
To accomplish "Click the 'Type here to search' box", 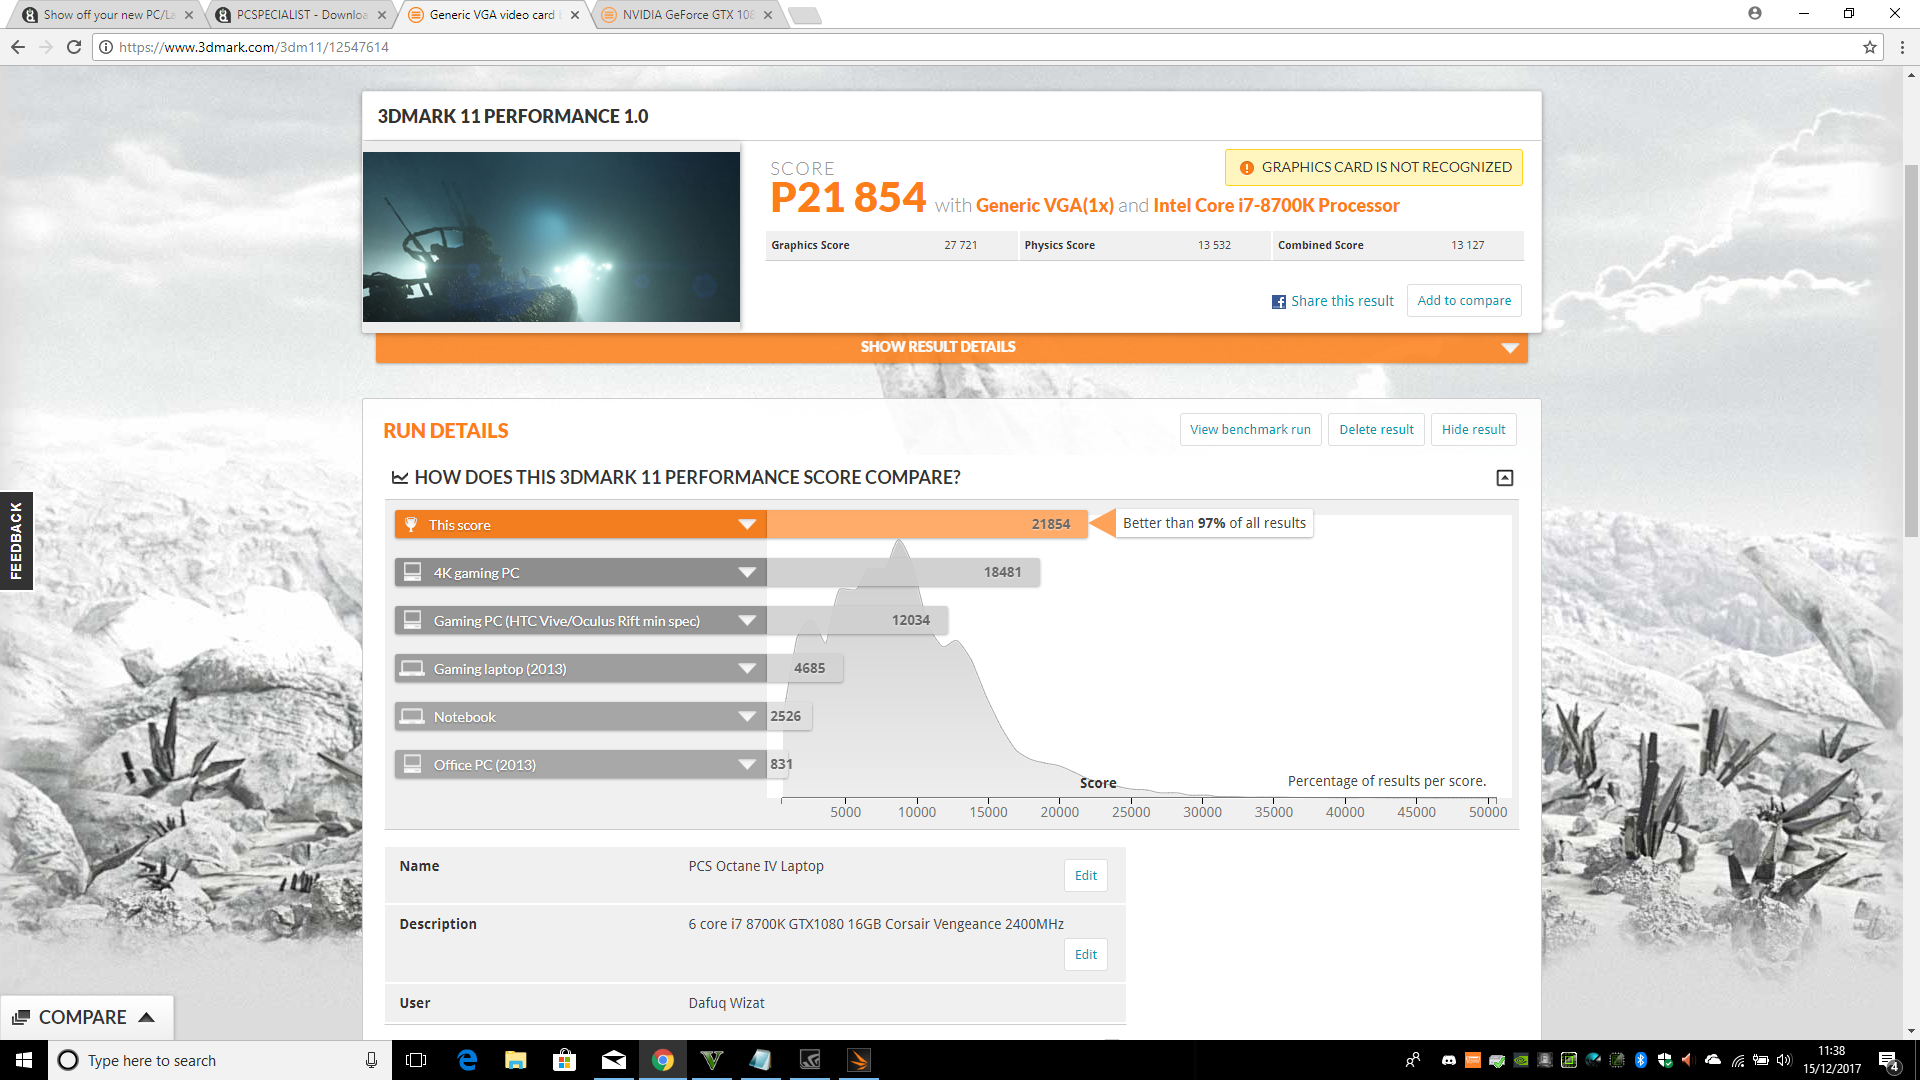I will click(220, 1060).
